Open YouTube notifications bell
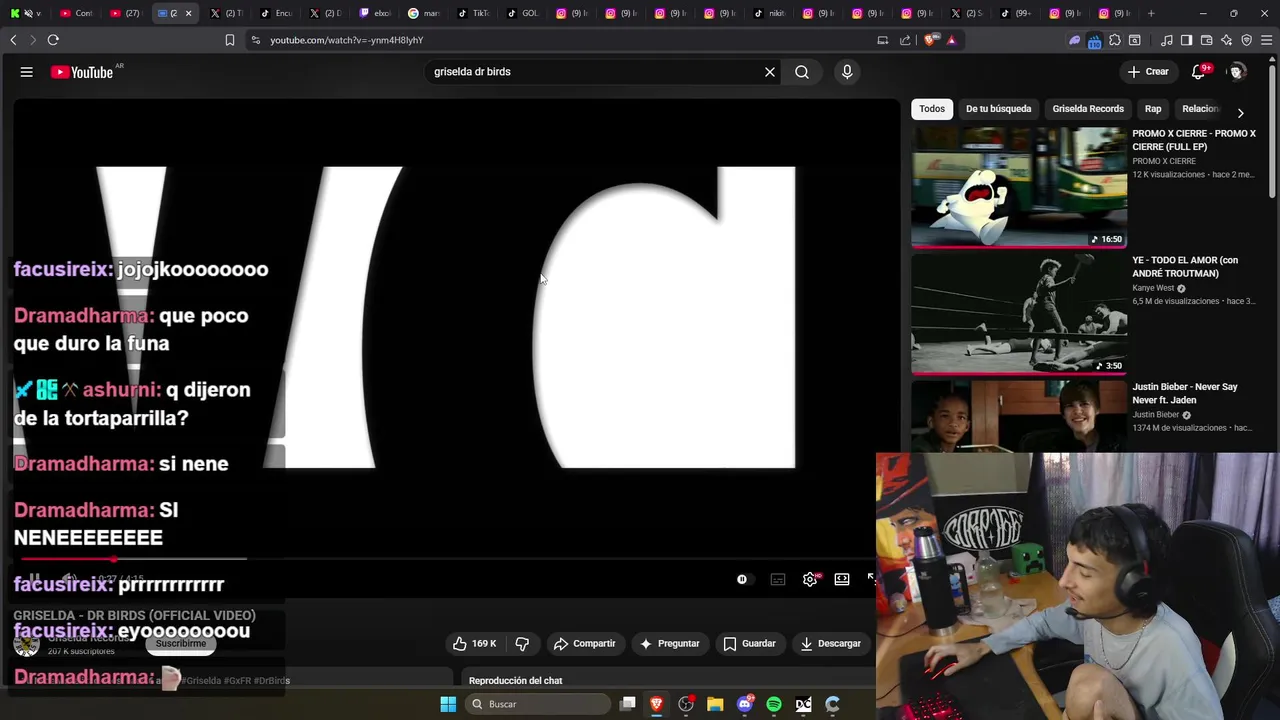The width and height of the screenshot is (1280, 720). point(1199,72)
